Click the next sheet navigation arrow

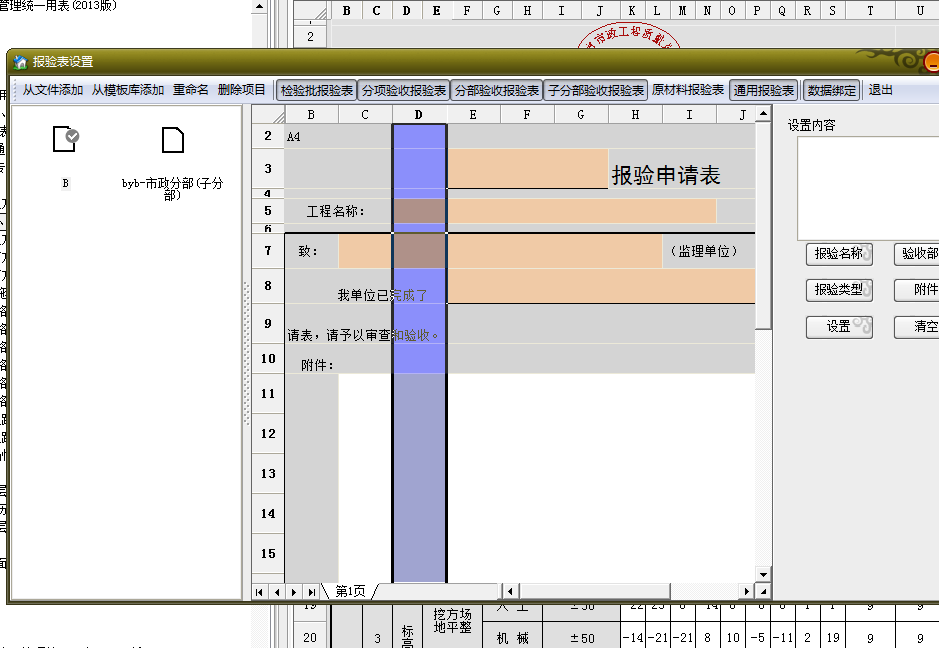(295, 592)
